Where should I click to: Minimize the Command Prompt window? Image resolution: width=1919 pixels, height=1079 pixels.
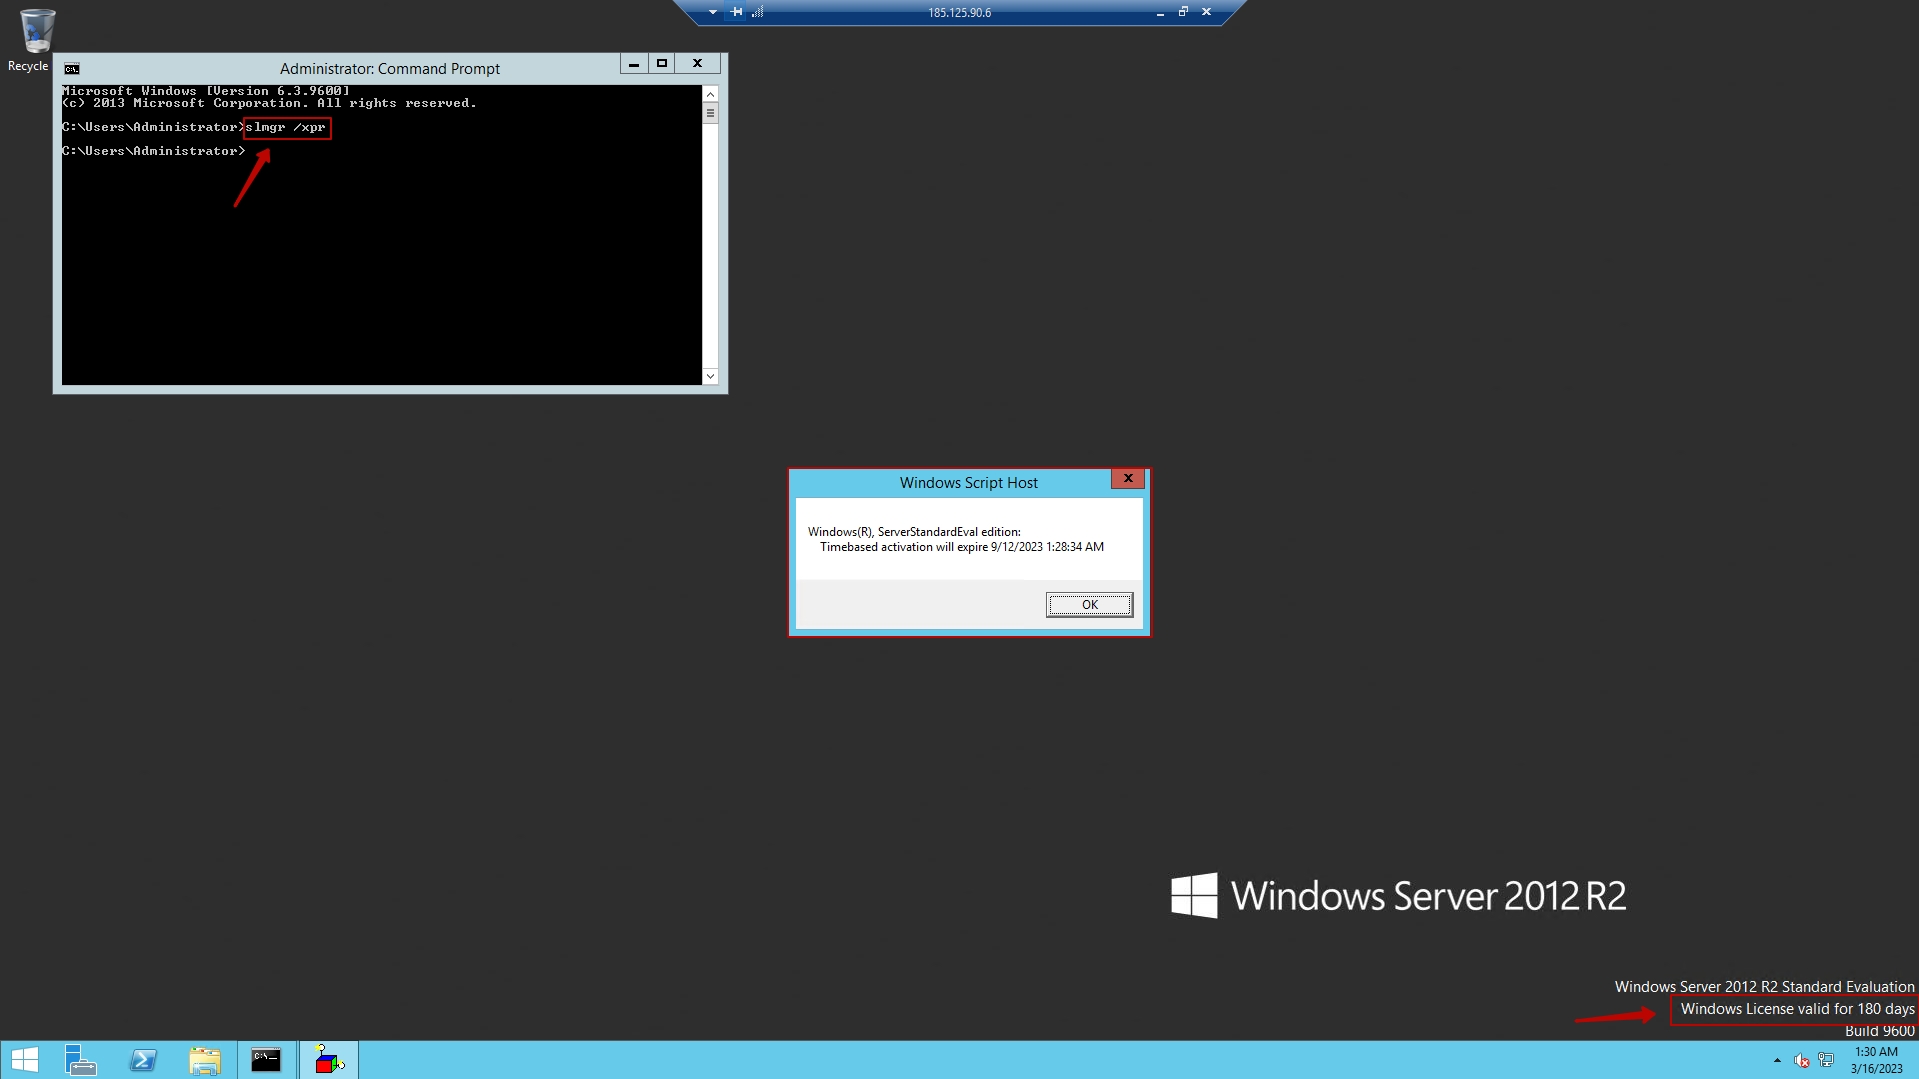[634, 64]
